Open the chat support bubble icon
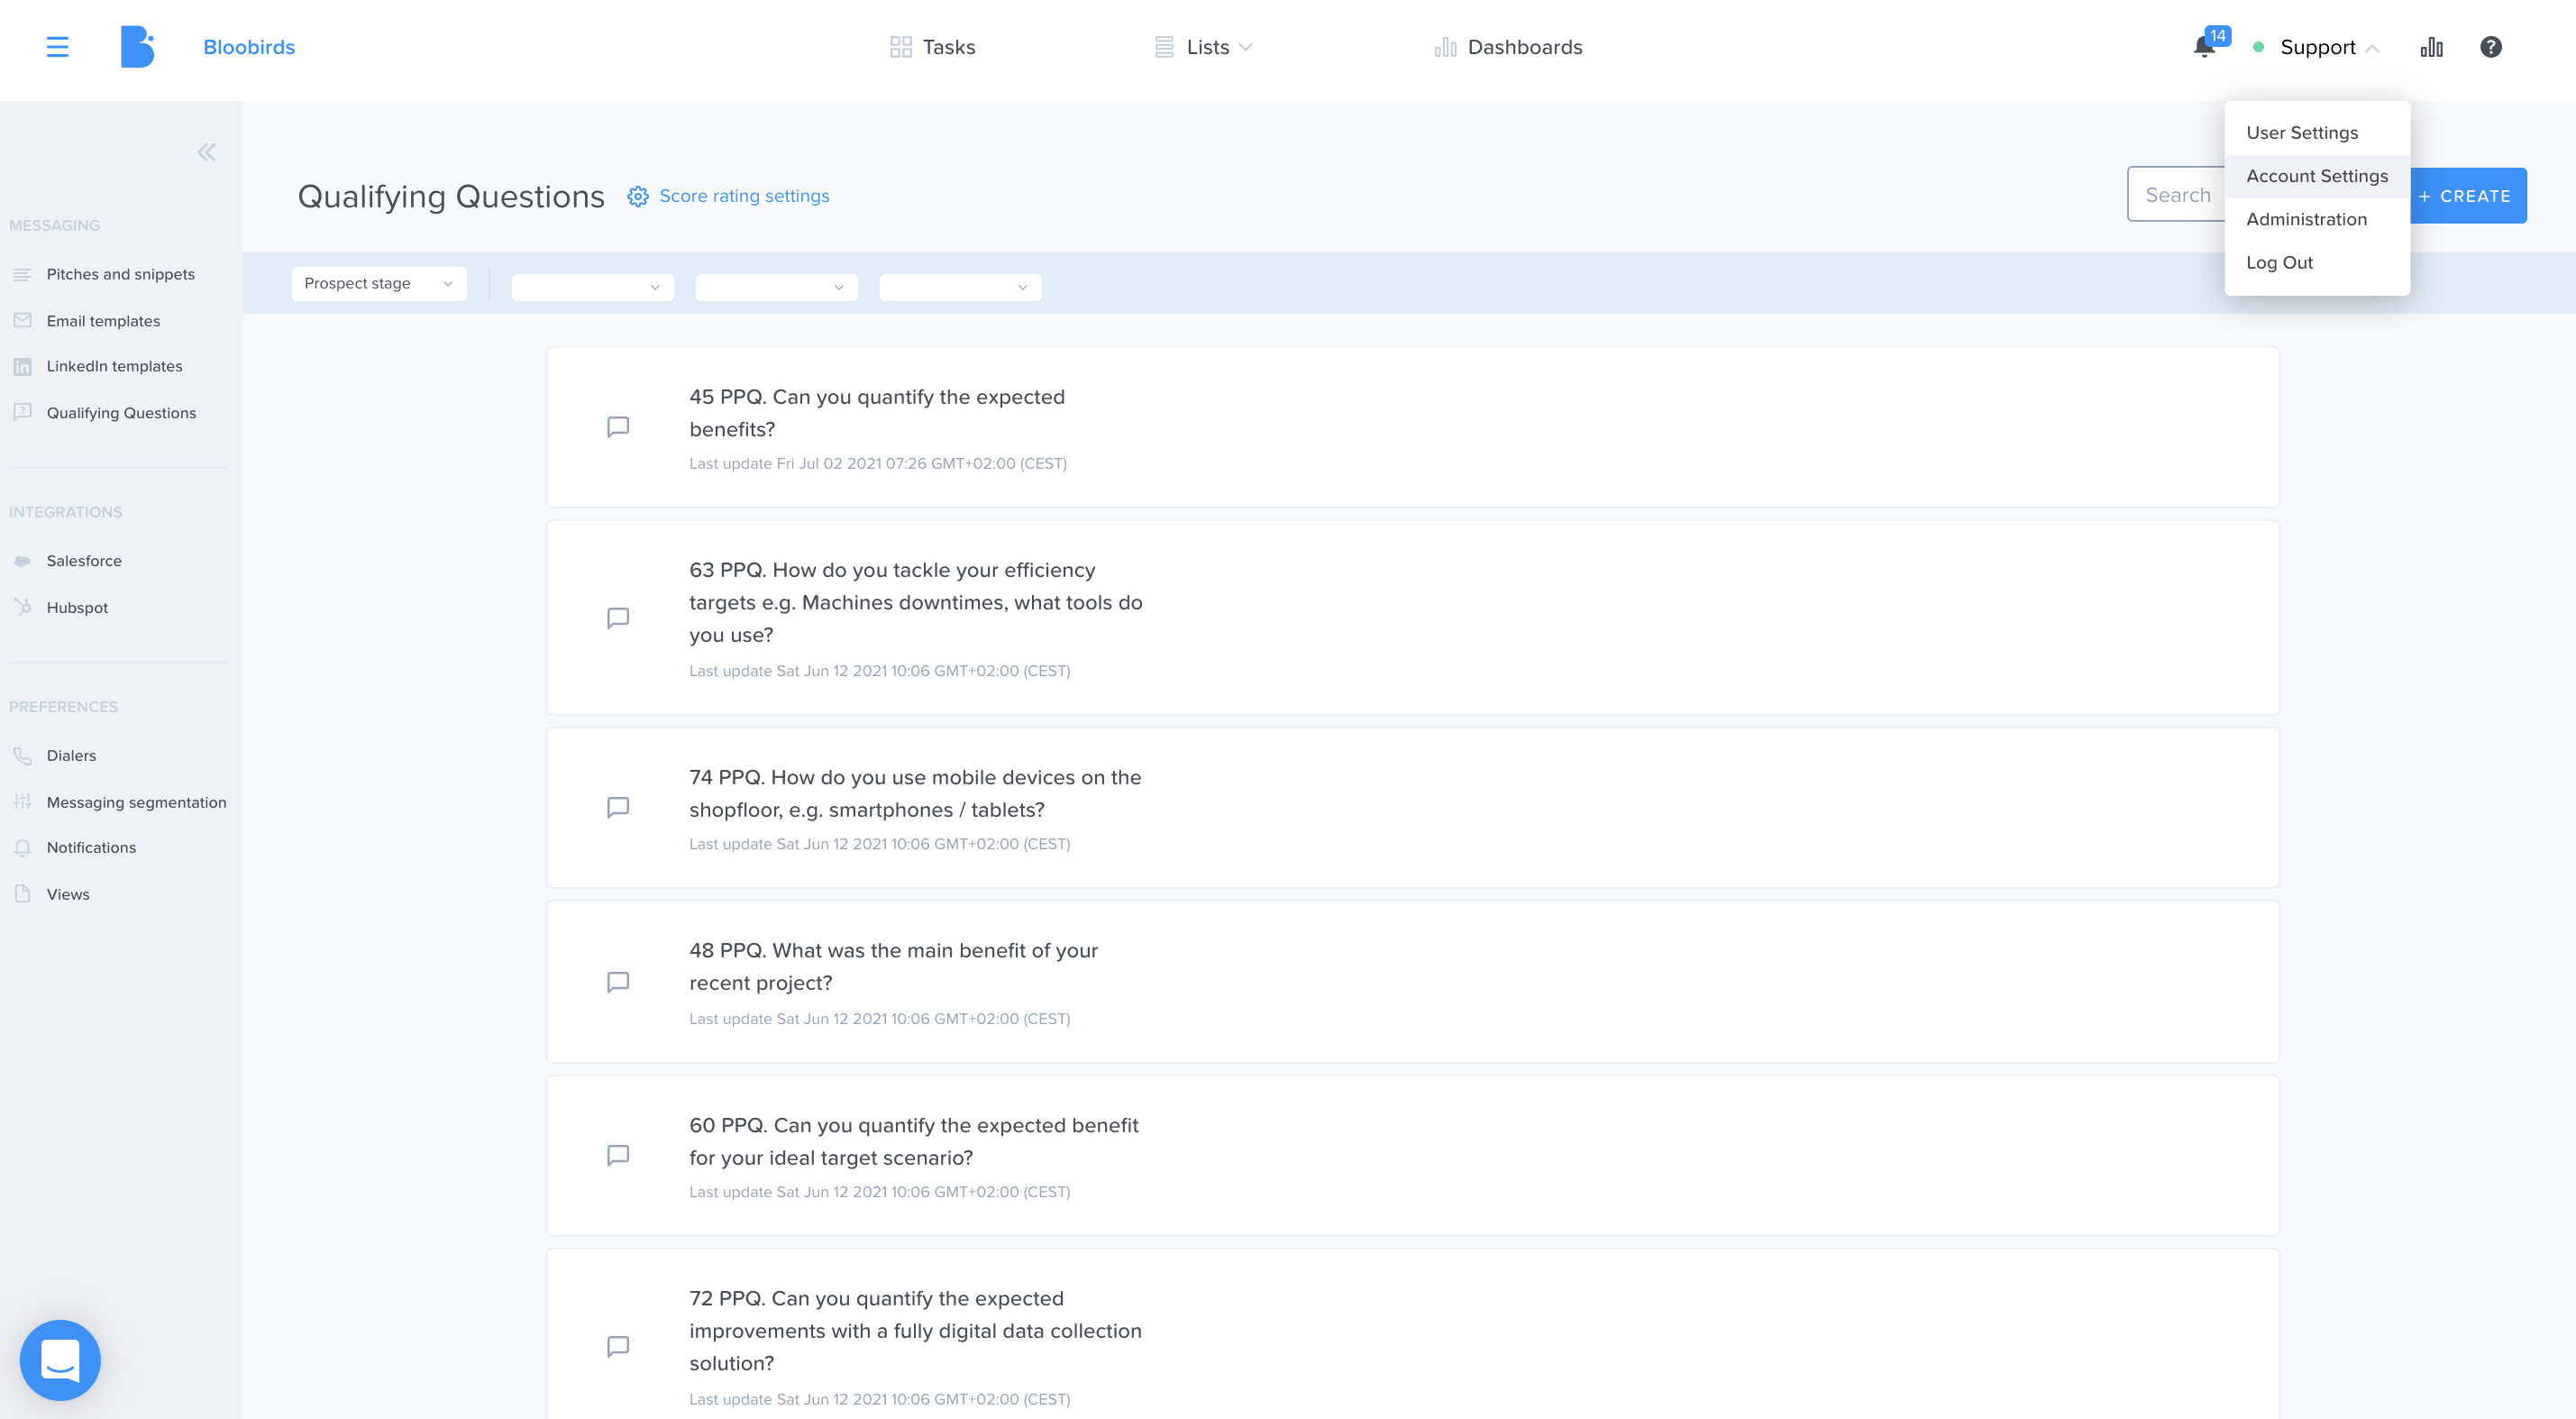Image resolution: width=2576 pixels, height=1419 pixels. coord(60,1360)
